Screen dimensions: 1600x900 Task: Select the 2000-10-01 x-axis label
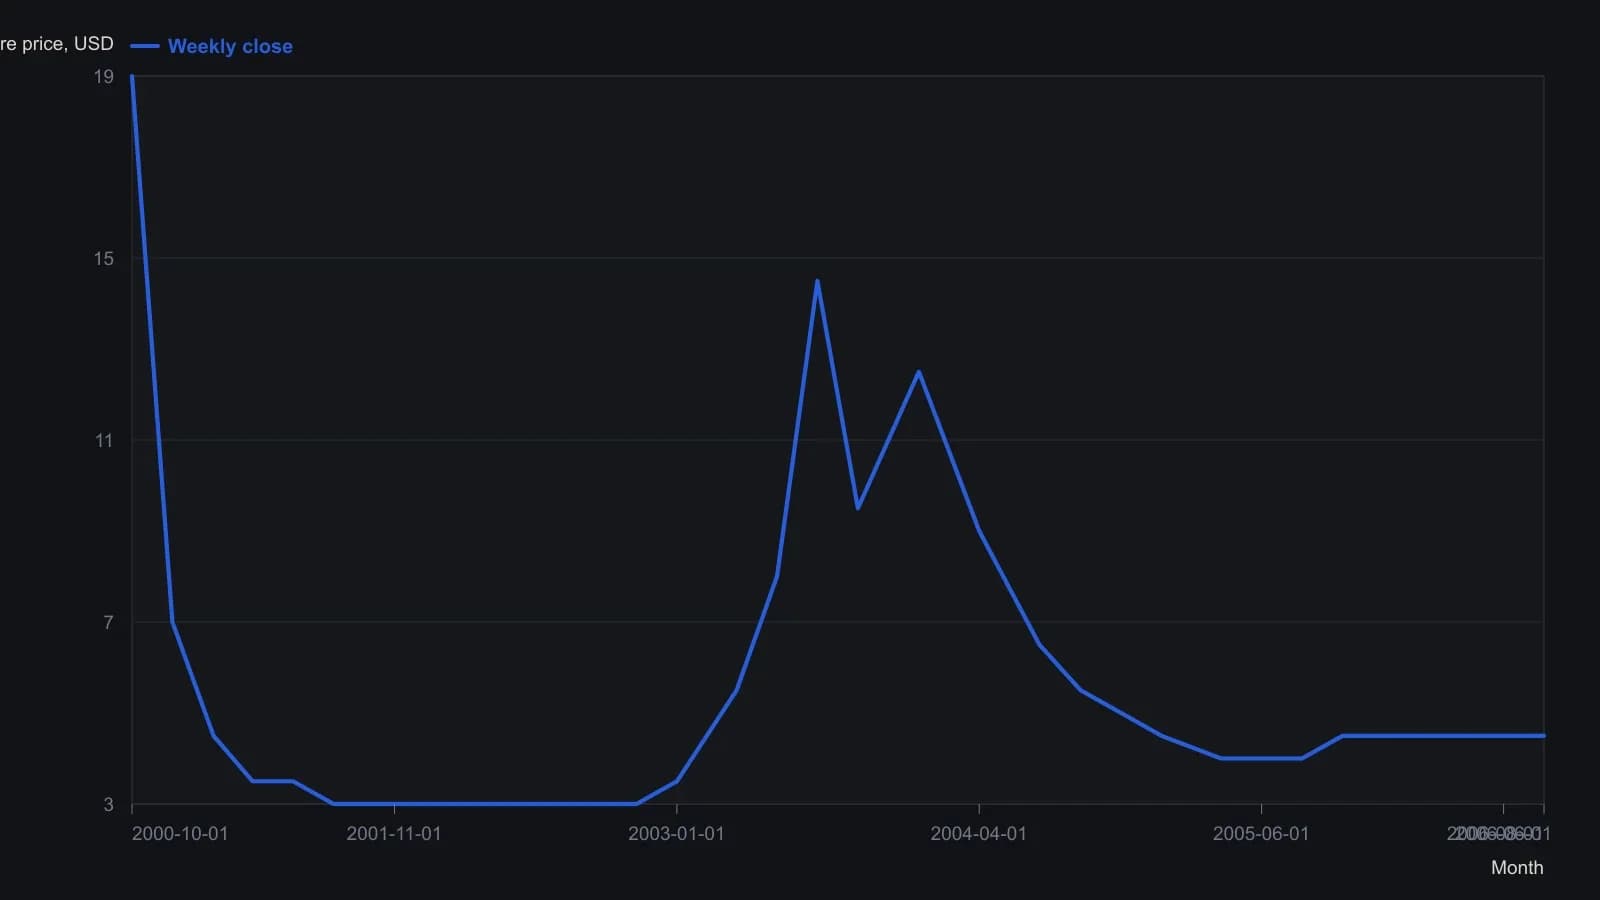pyautogui.click(x=180, y=834)
